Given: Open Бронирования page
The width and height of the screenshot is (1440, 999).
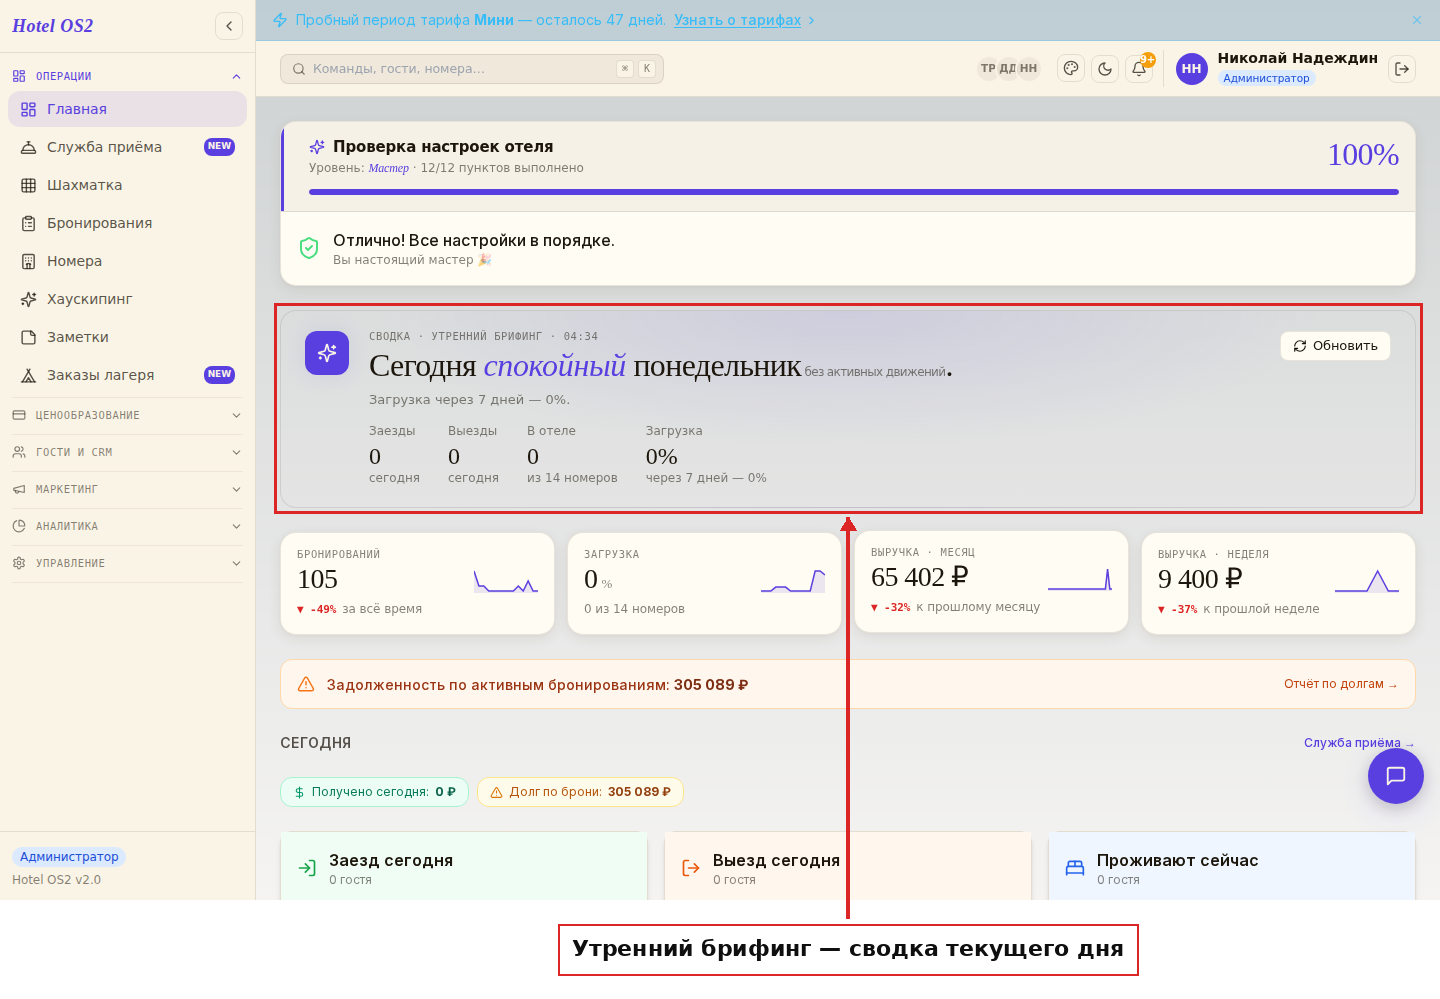Looking at the screenshot, I should pyautogui.click(x=127, y=223).
